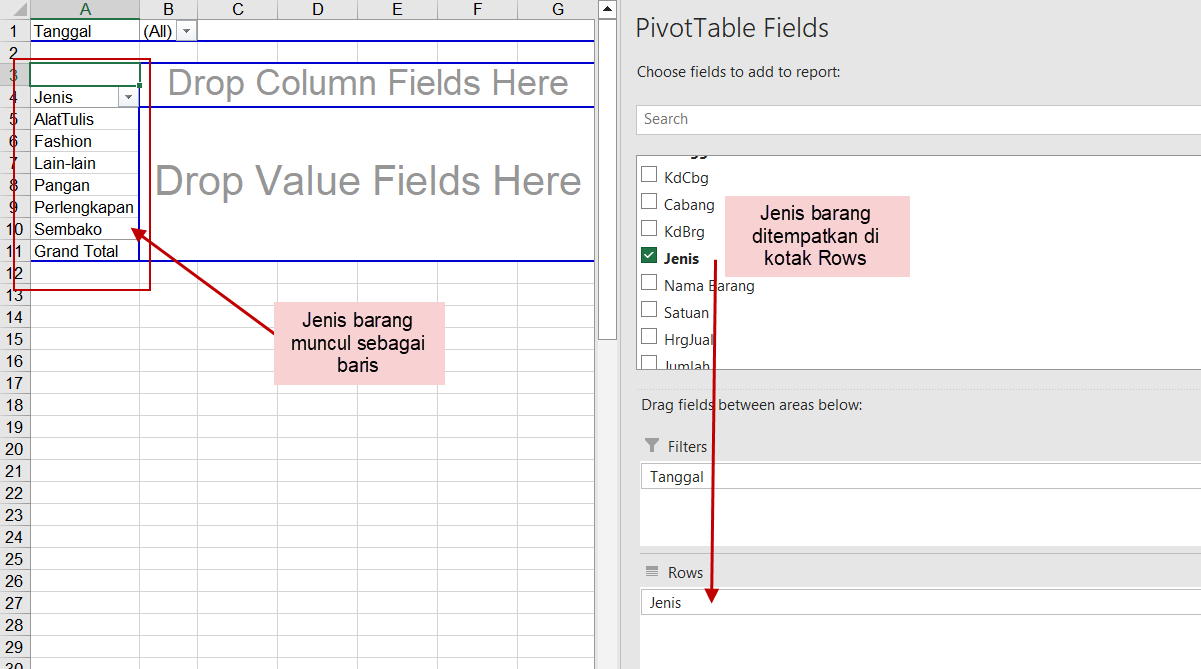This screenshot has width=1201, height=669.
Task: Uncheck the Jenis field checkbox
Action: pos(649,257)
